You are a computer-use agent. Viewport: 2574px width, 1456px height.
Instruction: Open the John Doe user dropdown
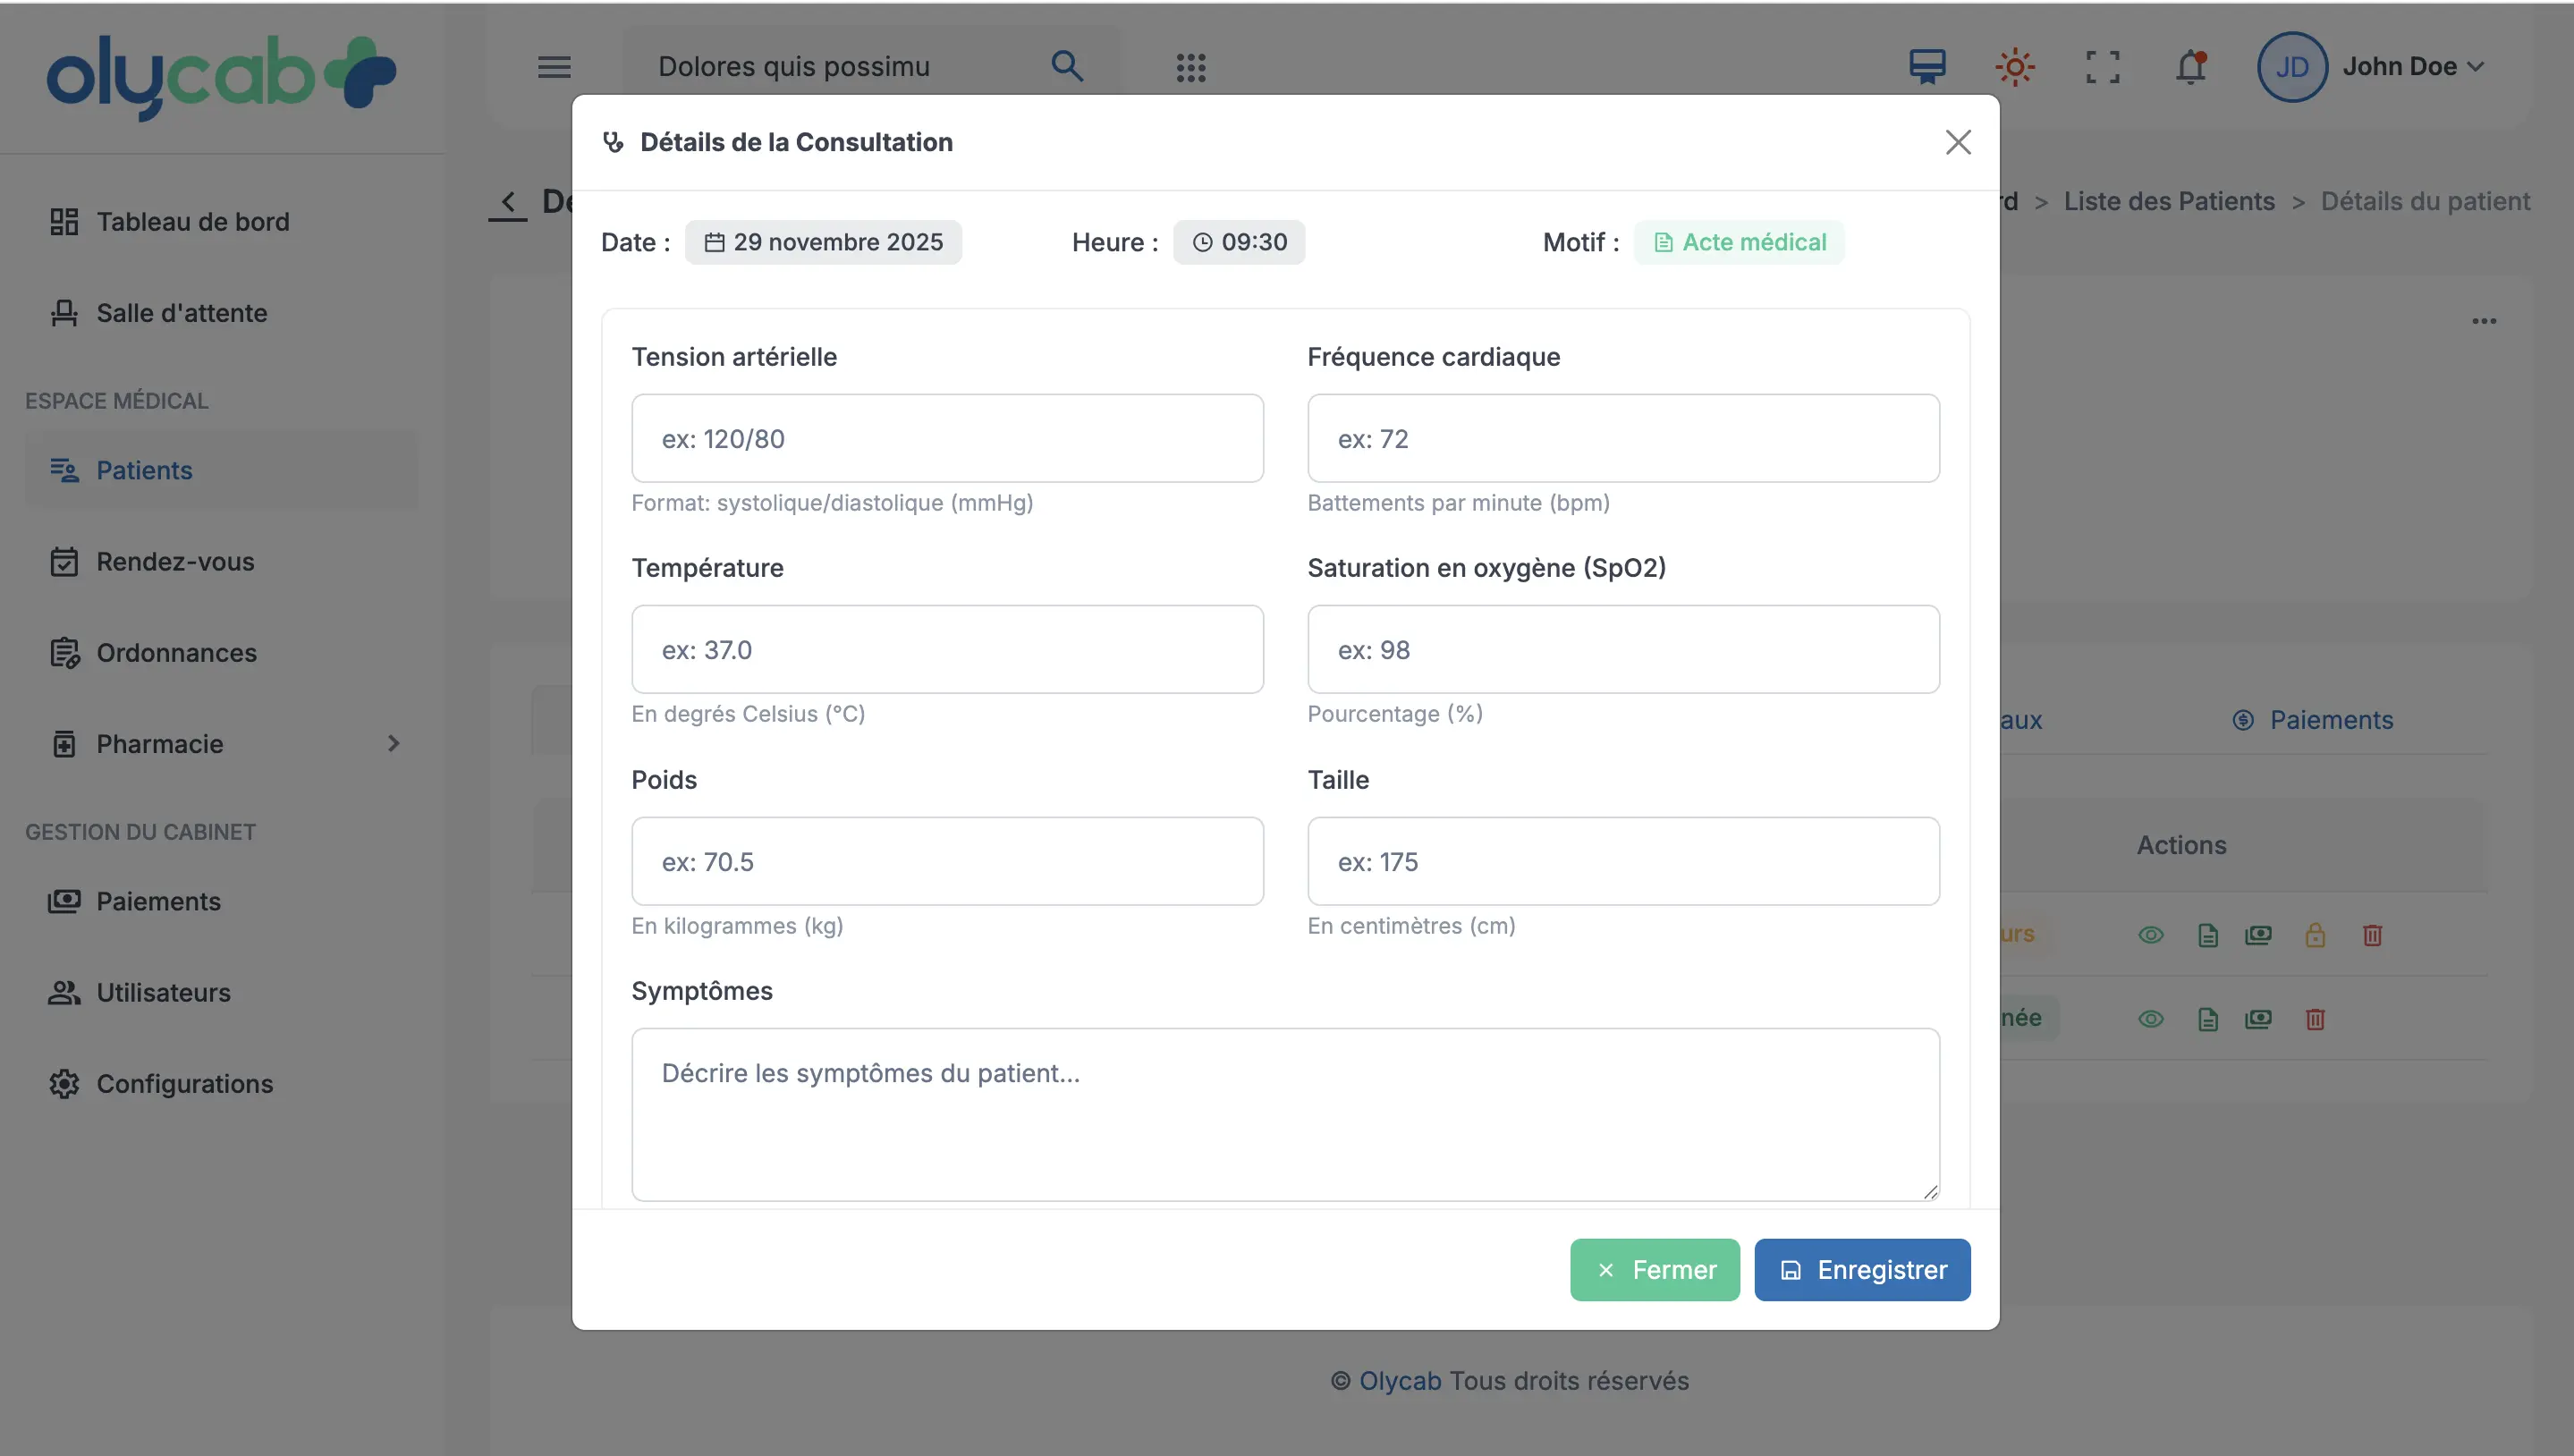coord(2412,67)
